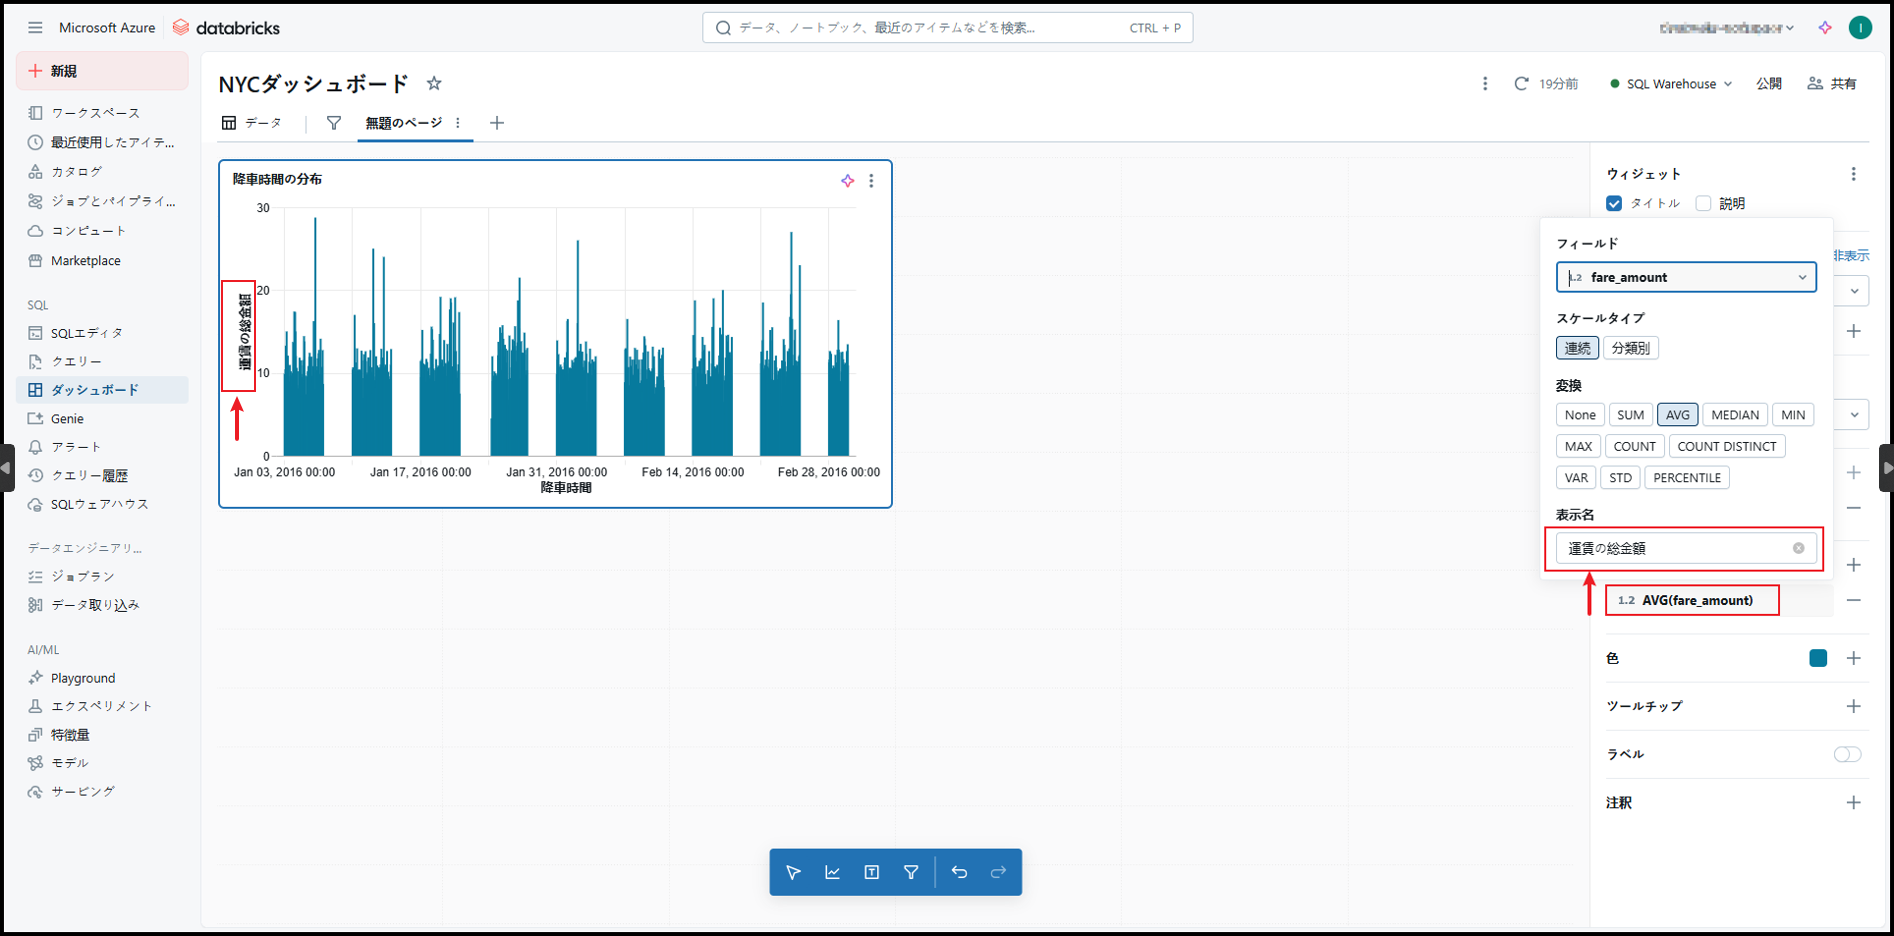This screenshot has height=936, width=1894.
Task: Click the 共有 share button
Action: pos(1832,84)
